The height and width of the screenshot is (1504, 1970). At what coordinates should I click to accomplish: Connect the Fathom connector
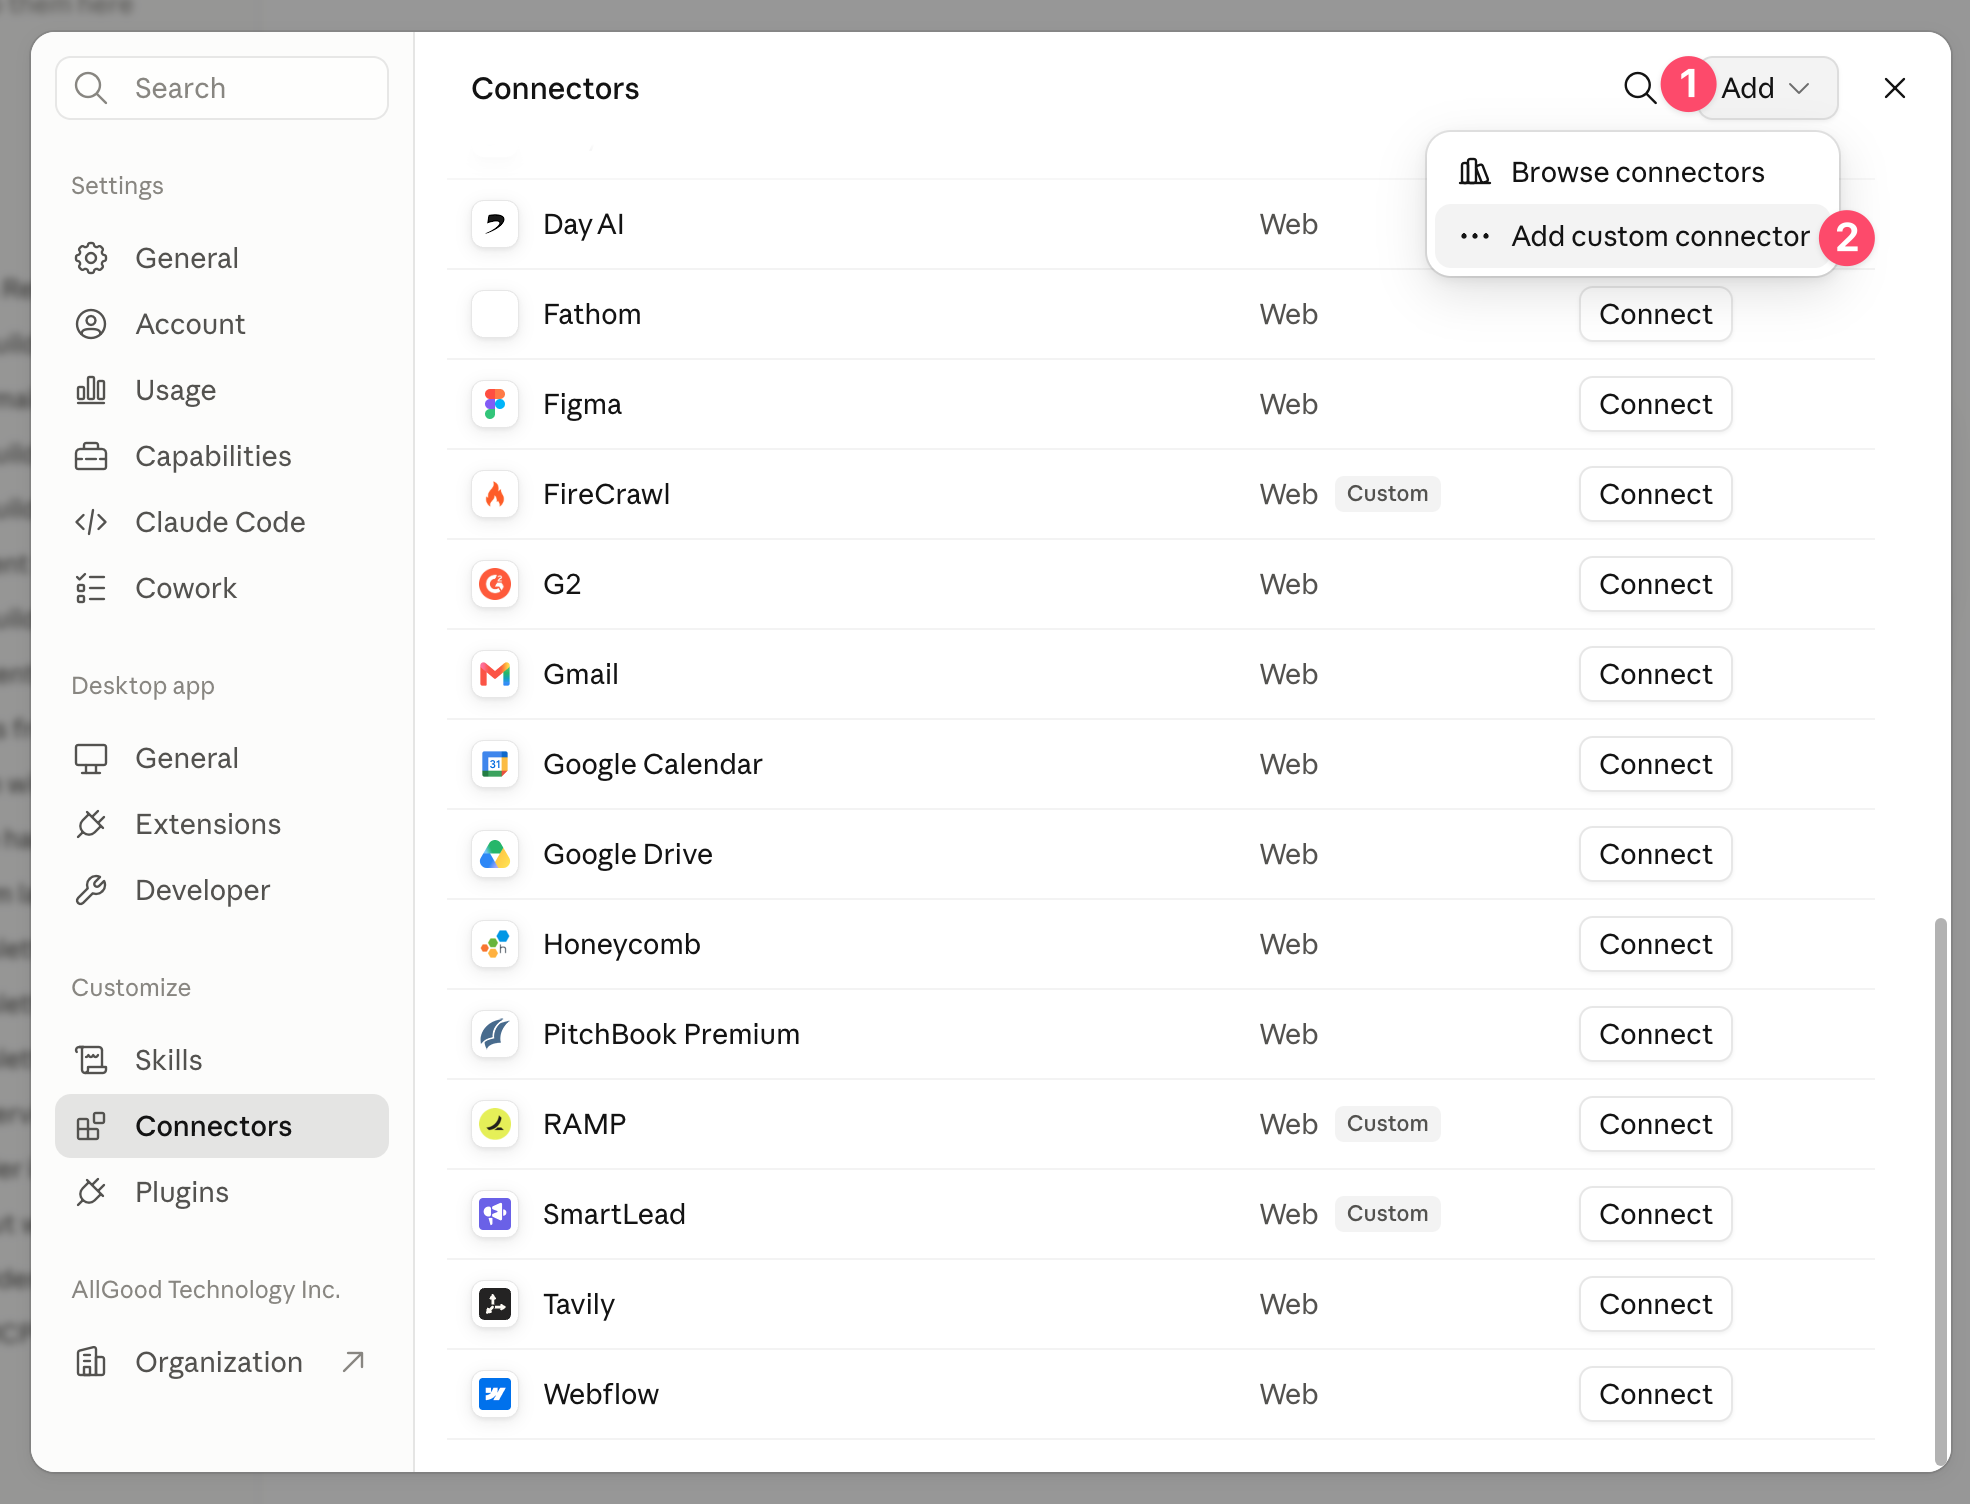tap(1655, 314)
